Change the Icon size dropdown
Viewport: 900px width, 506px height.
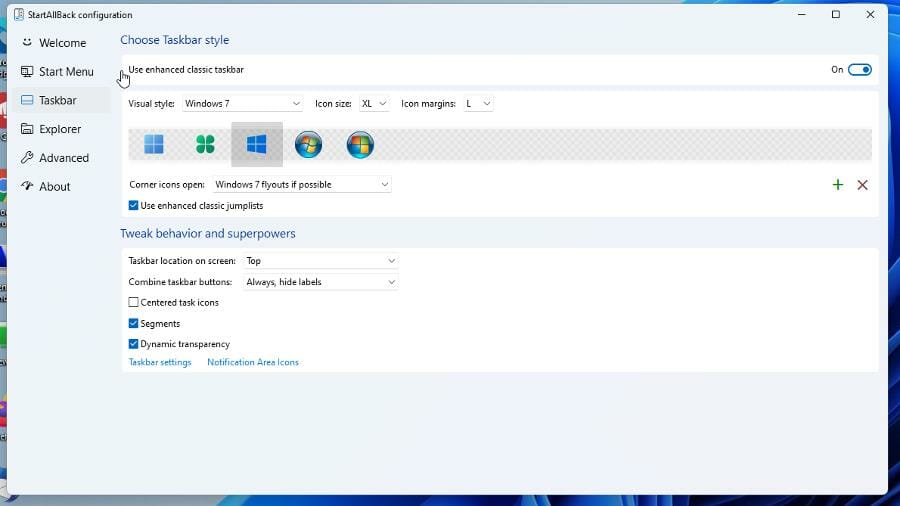[374, 104]
